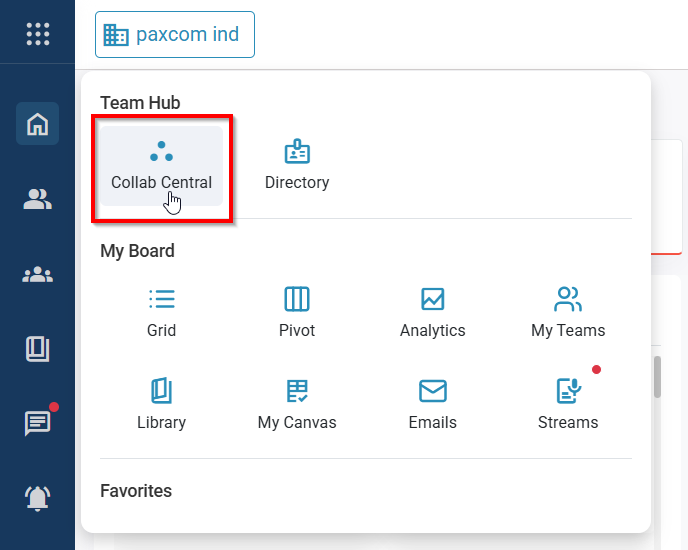Open the book library sidebar icon
The width and height of the screenshot is (688, 550).
[37, 349]
